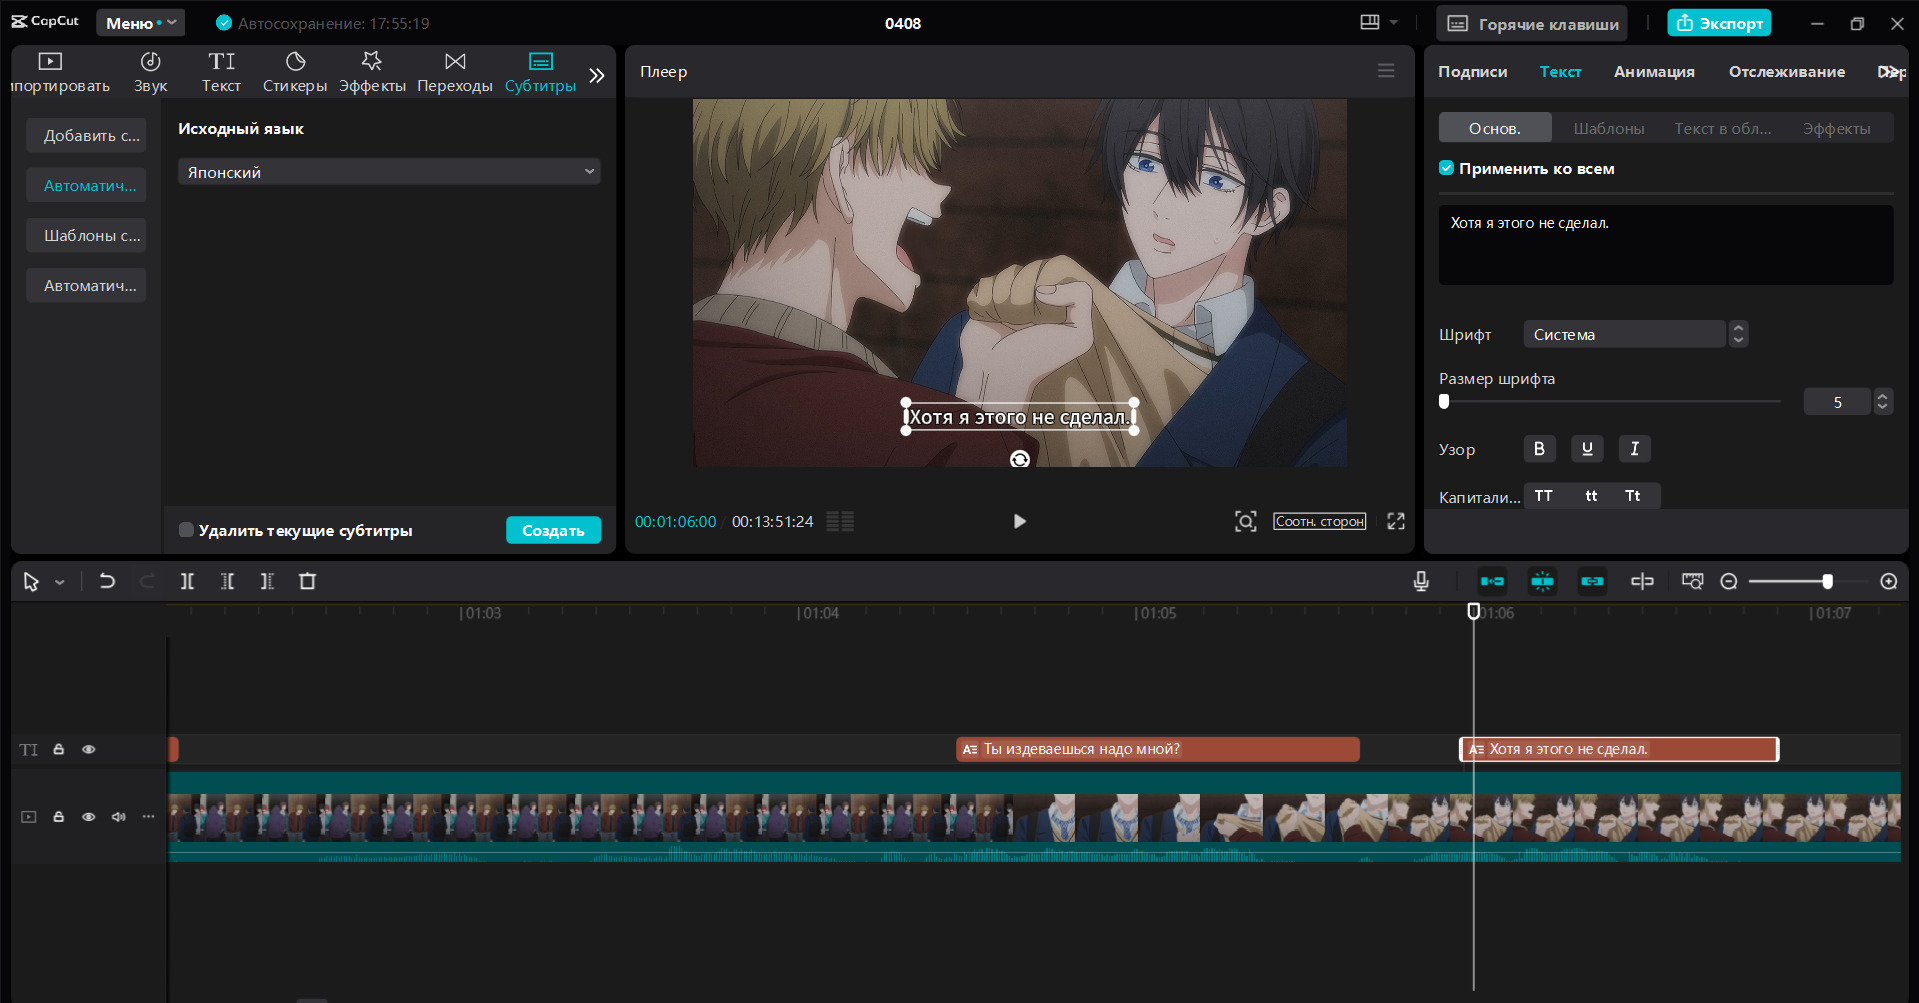Uncheck 'Применить ко всем' checkbox

(x=1446, y=168)
